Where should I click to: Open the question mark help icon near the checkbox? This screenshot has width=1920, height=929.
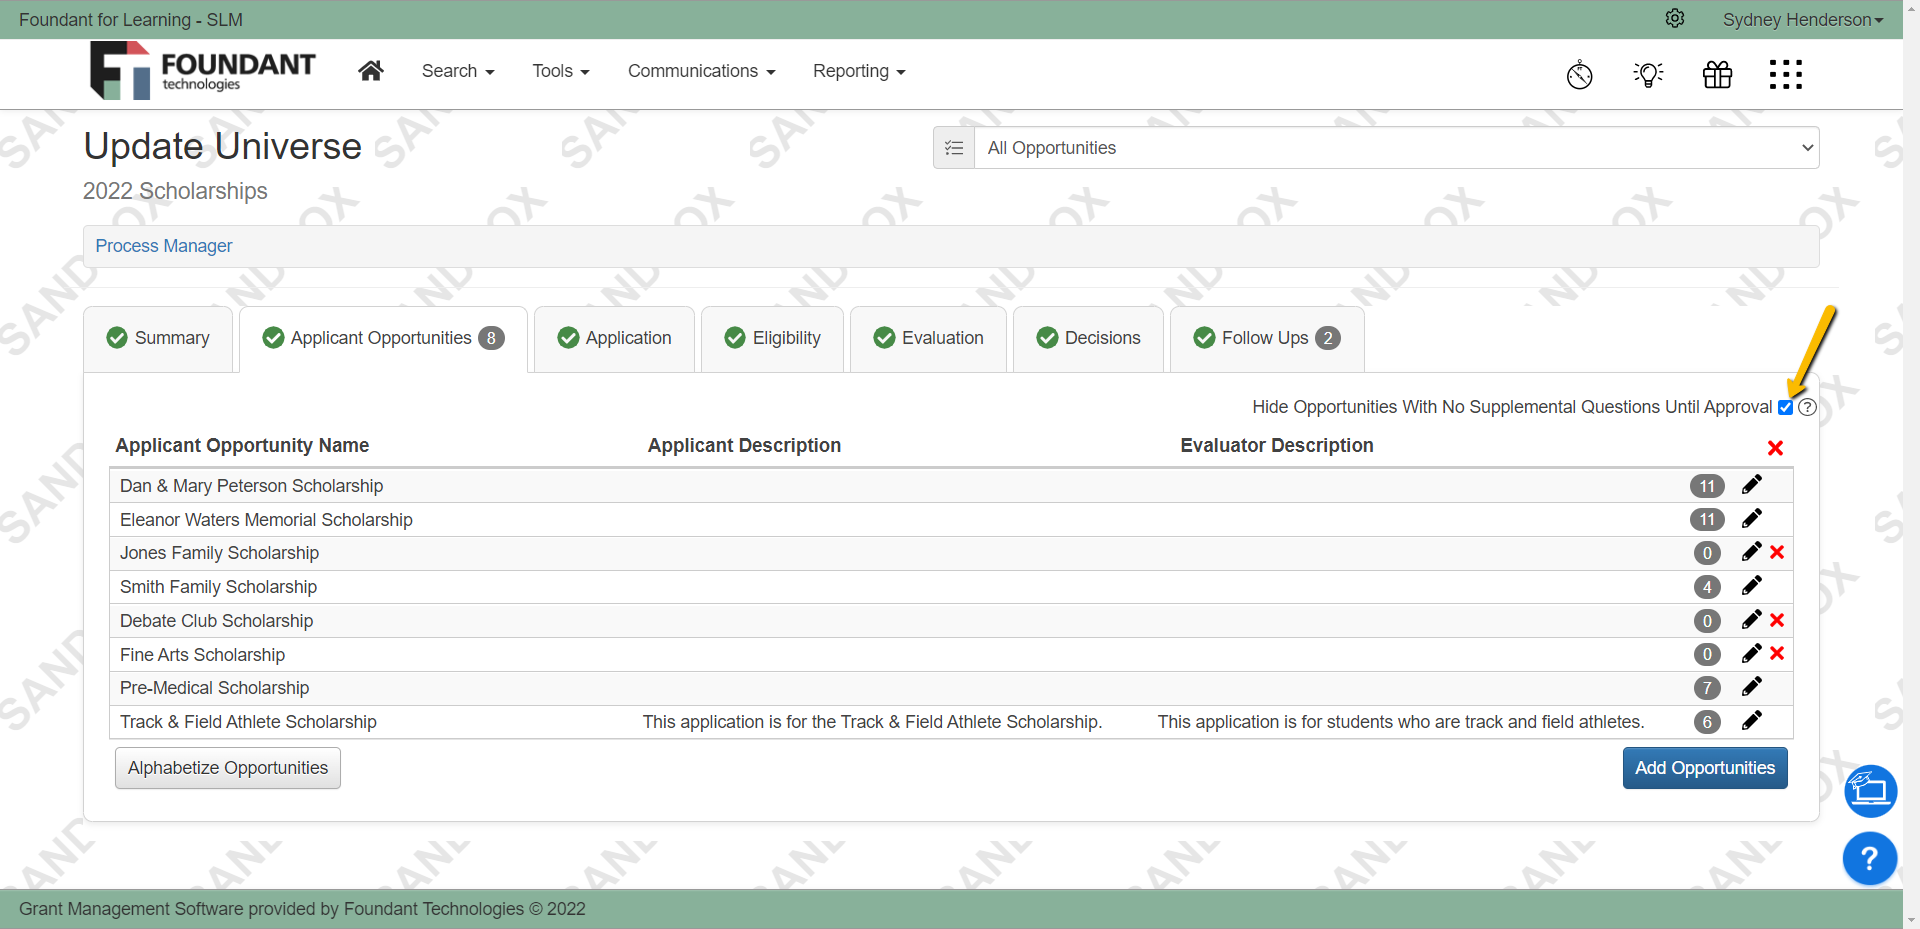pos(1808,407)
